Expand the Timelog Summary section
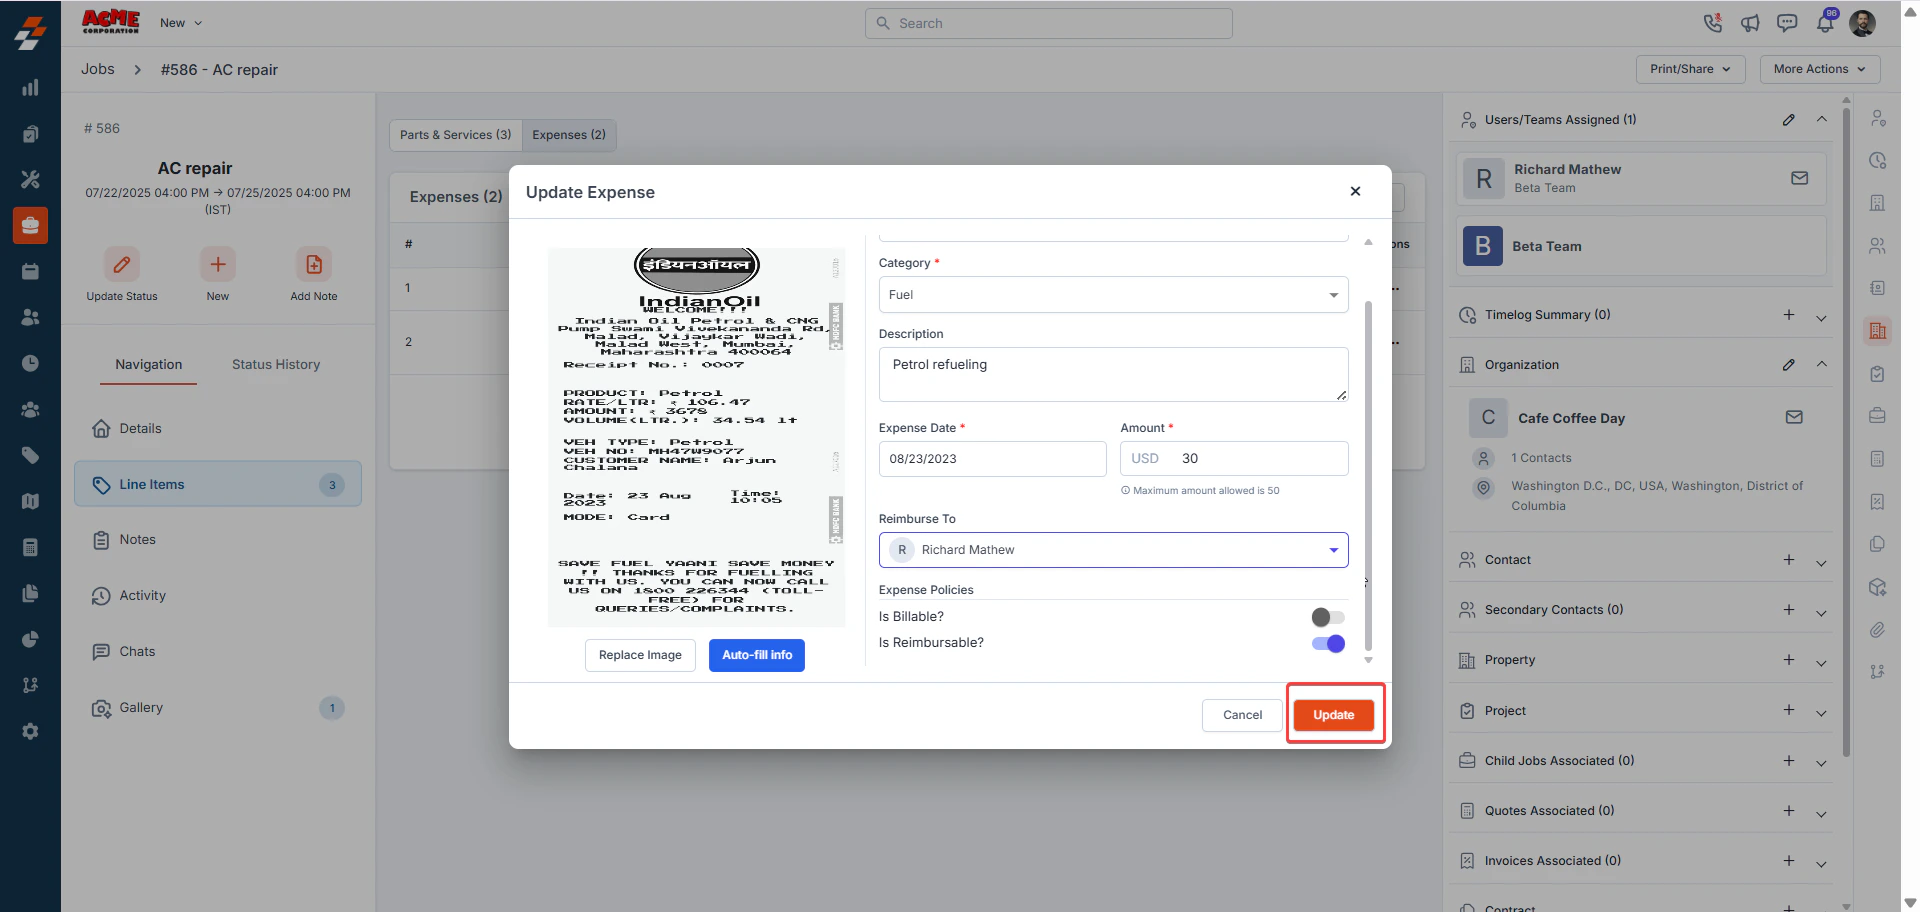The image size is (1920, 912). (x=1821, y=318)
